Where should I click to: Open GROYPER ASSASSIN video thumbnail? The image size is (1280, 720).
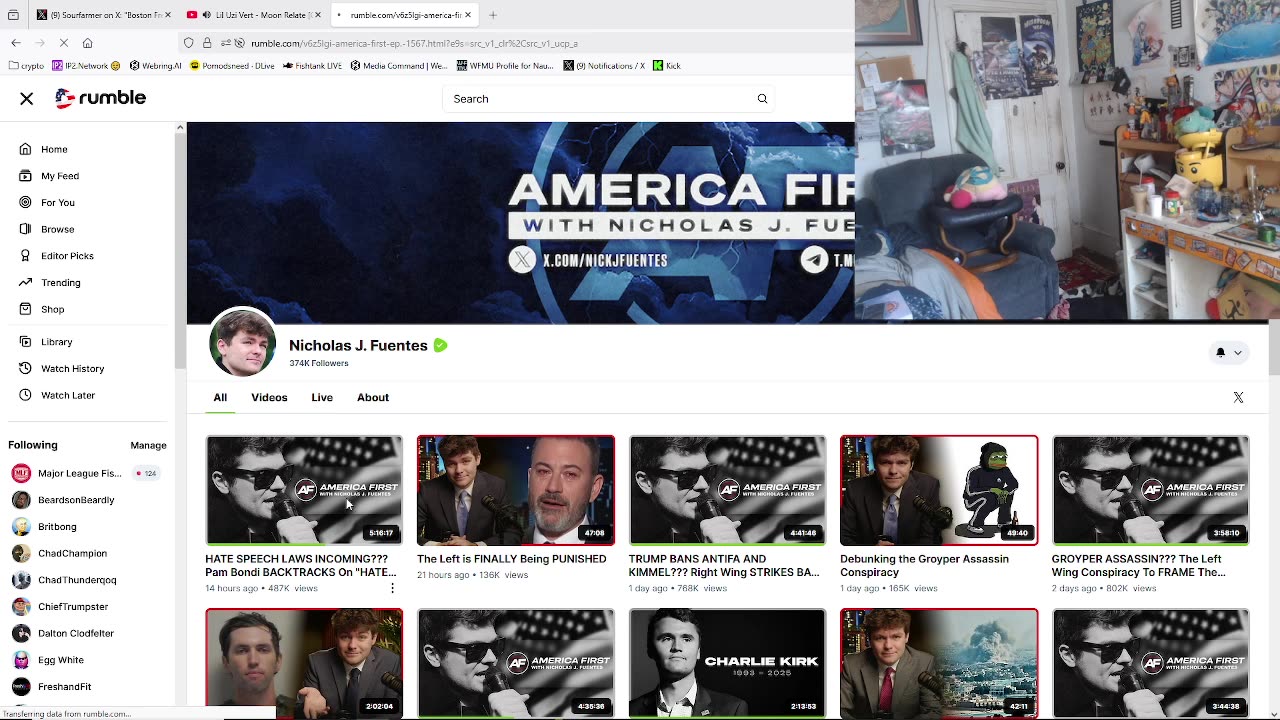(1150, 490)
